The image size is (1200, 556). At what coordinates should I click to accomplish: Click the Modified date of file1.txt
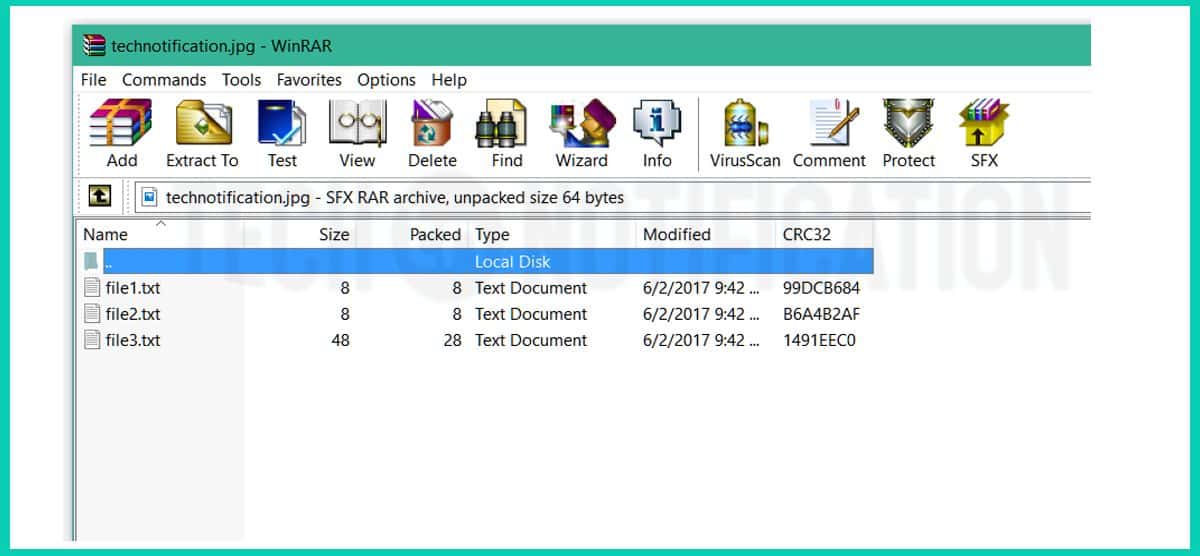point(701,288)
